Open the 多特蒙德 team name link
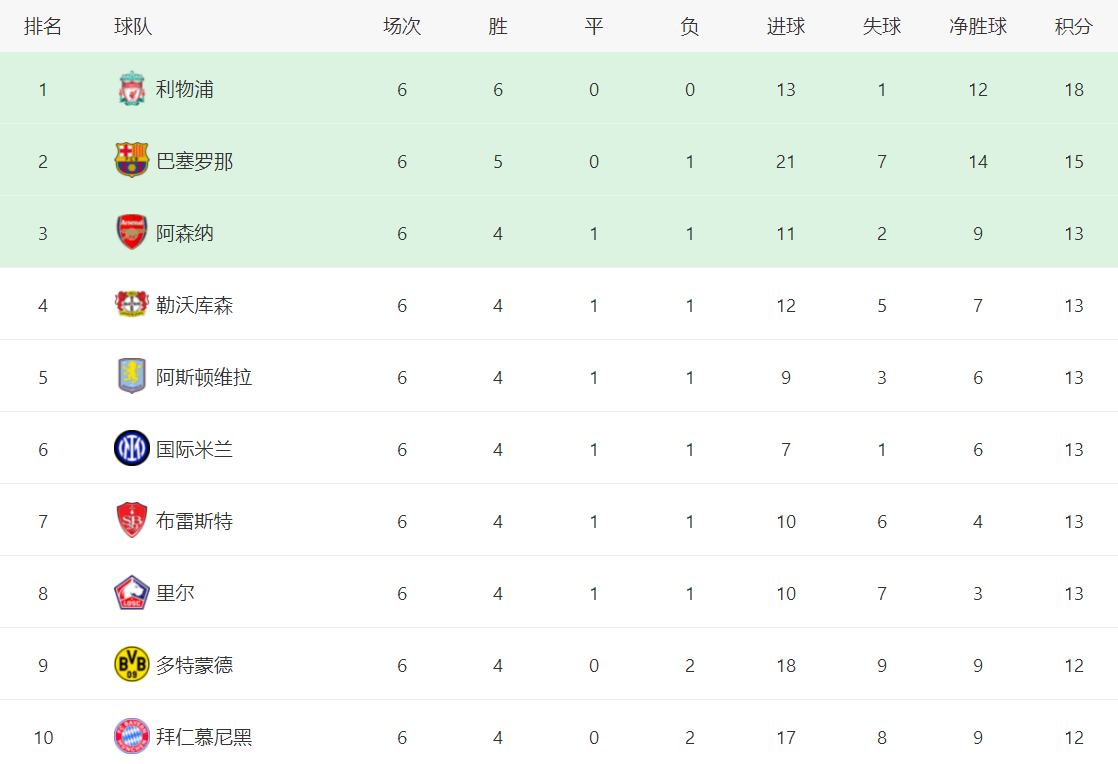The width and height of the screenshot is (1118, 764). point(195,665)
